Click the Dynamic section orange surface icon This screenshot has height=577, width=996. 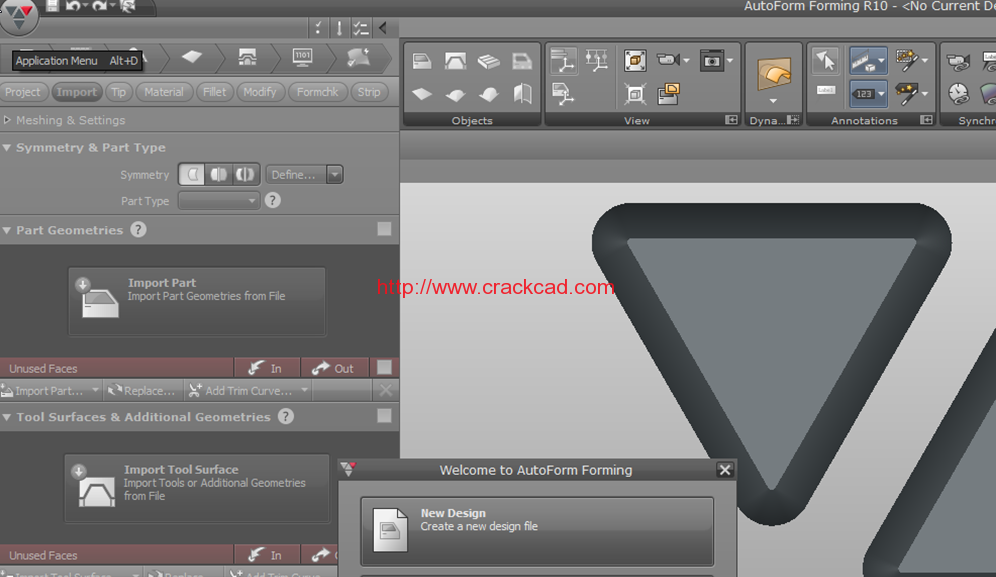coord(774,72)
